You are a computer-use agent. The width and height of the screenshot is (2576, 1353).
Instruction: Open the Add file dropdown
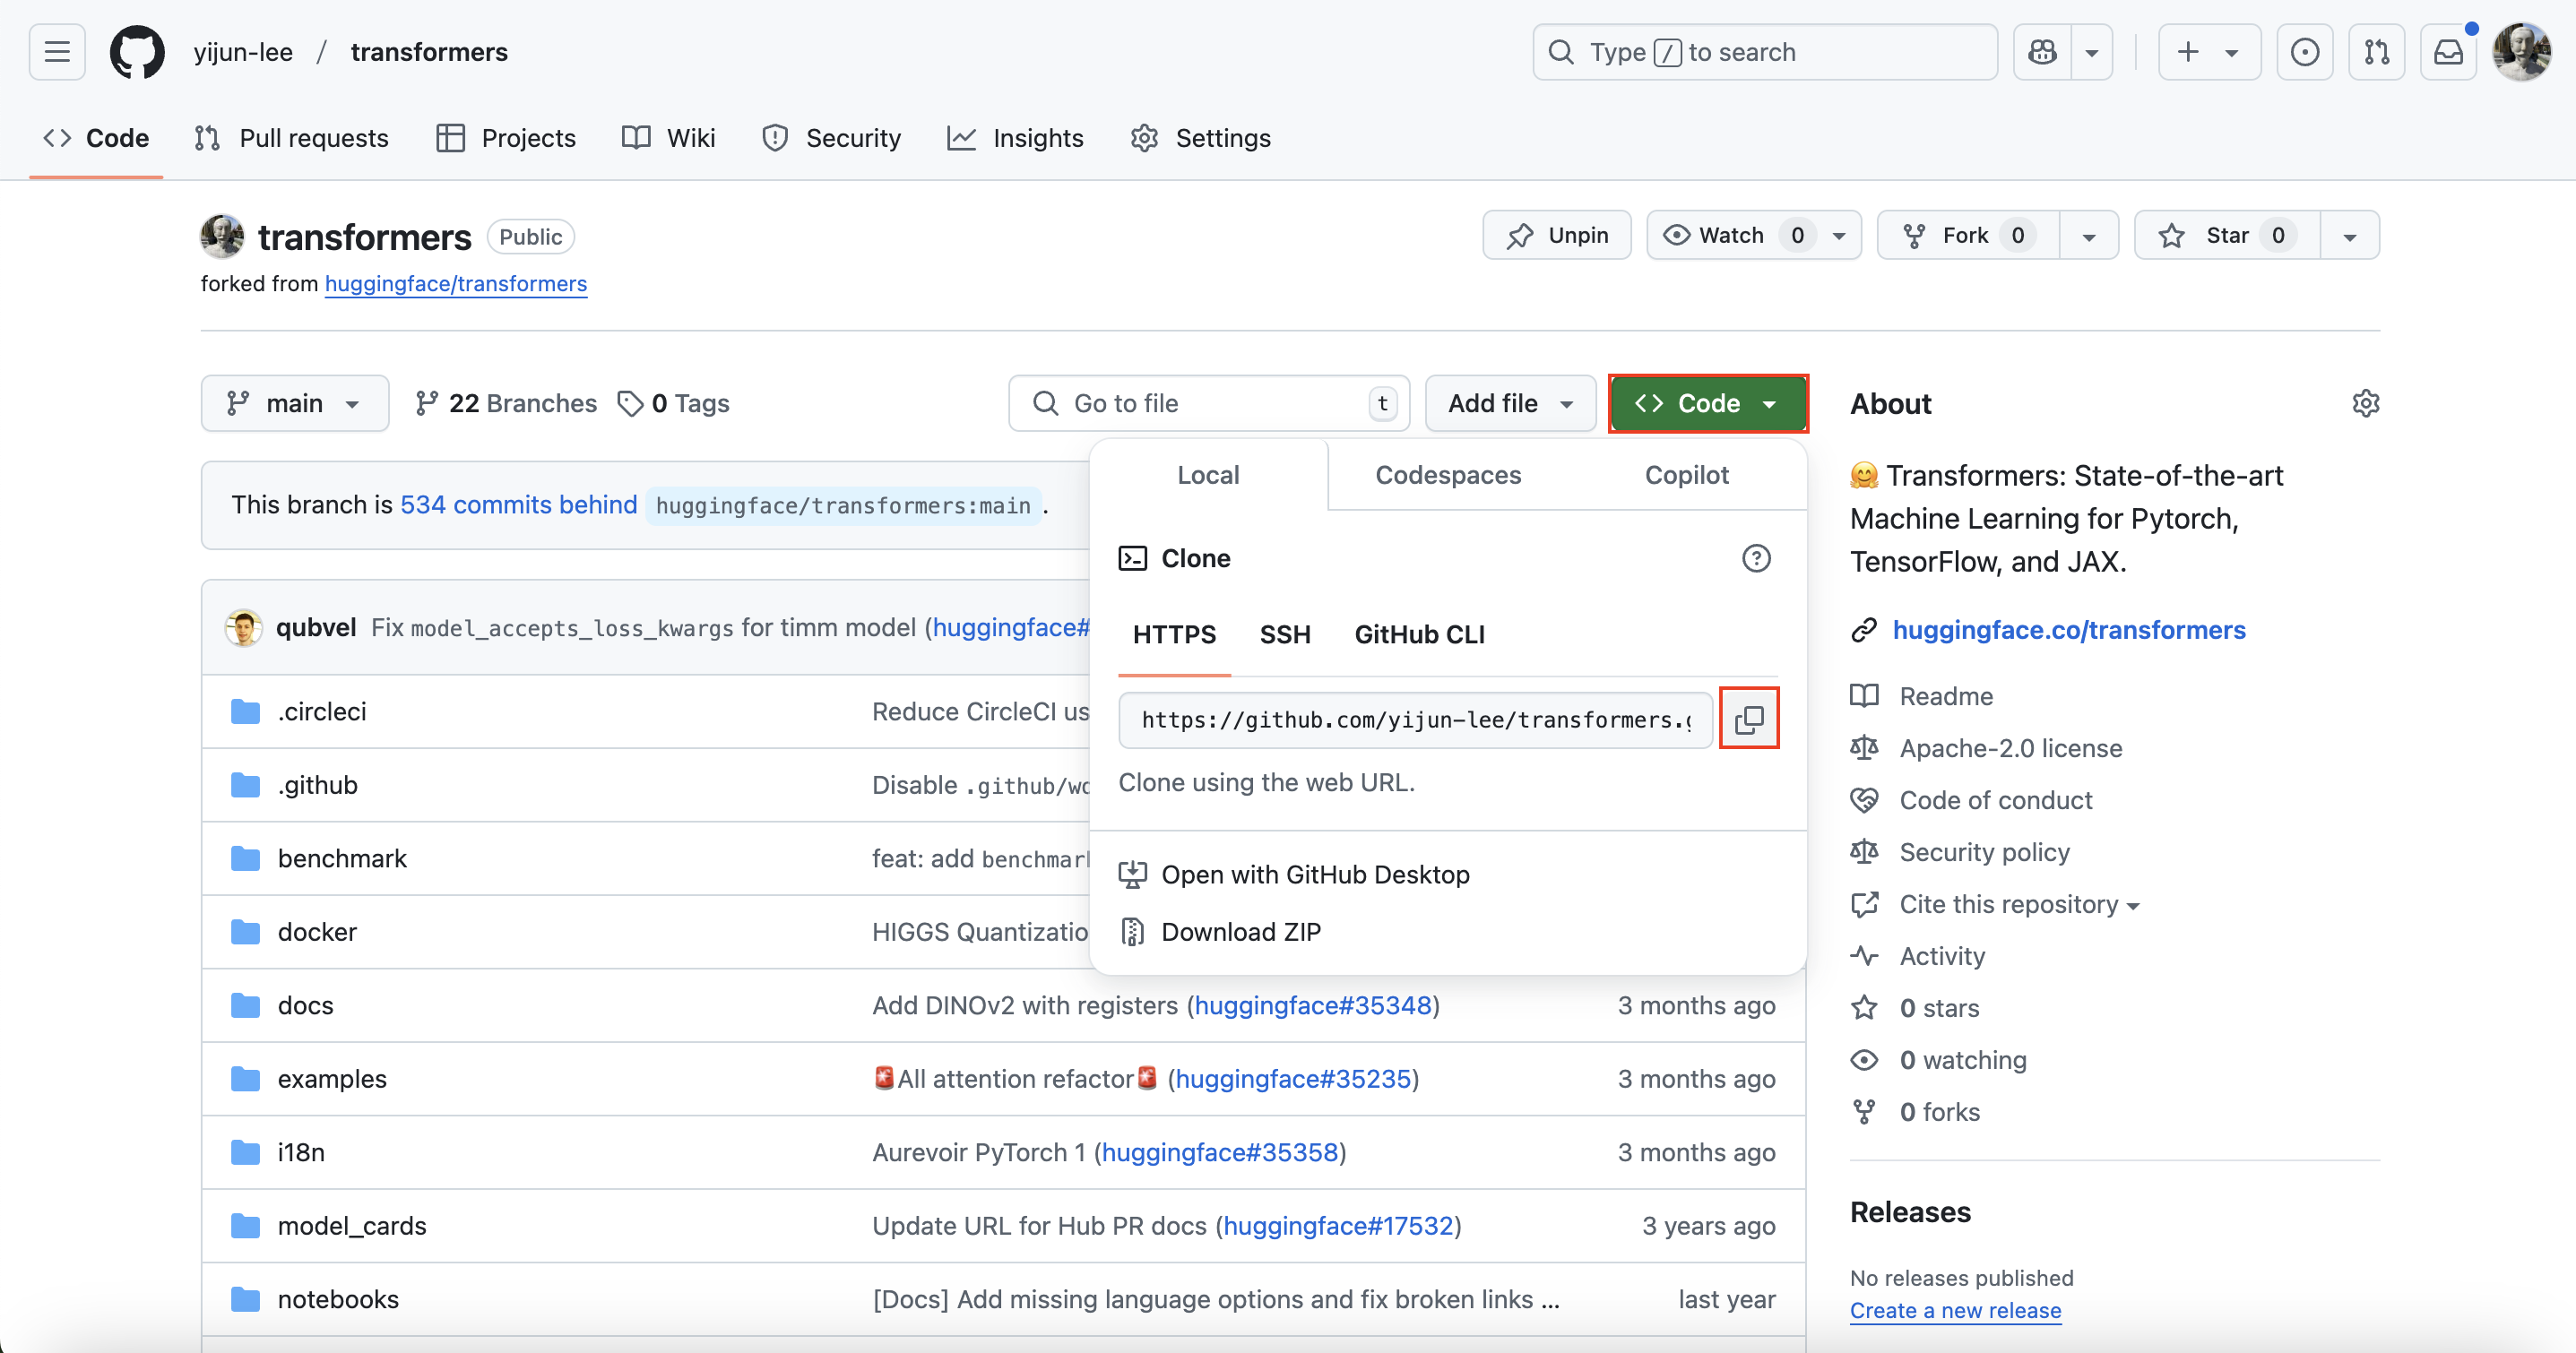1510,403
